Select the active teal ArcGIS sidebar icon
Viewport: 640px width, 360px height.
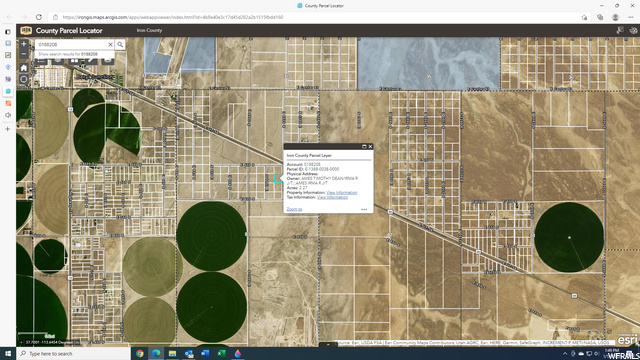coord(8,91)
